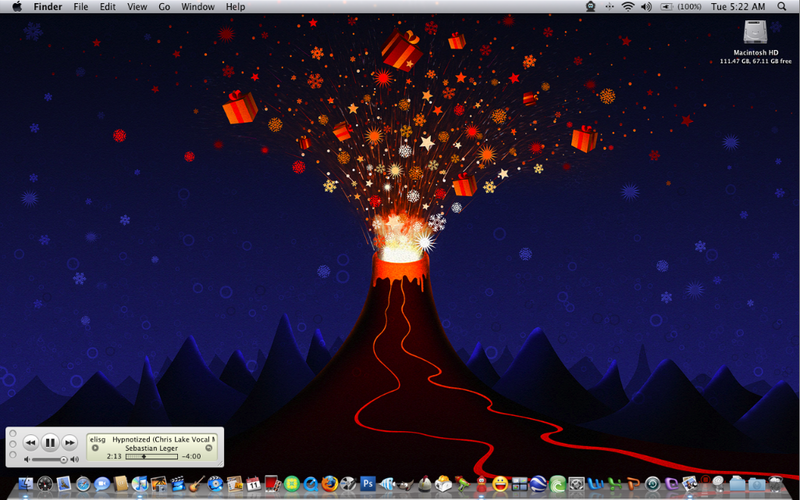The width and height of the screenshot is (800, 500).
Task: Select the Macintosh HD drive icon
Action: pyautogui.click(x=755, y=32)
